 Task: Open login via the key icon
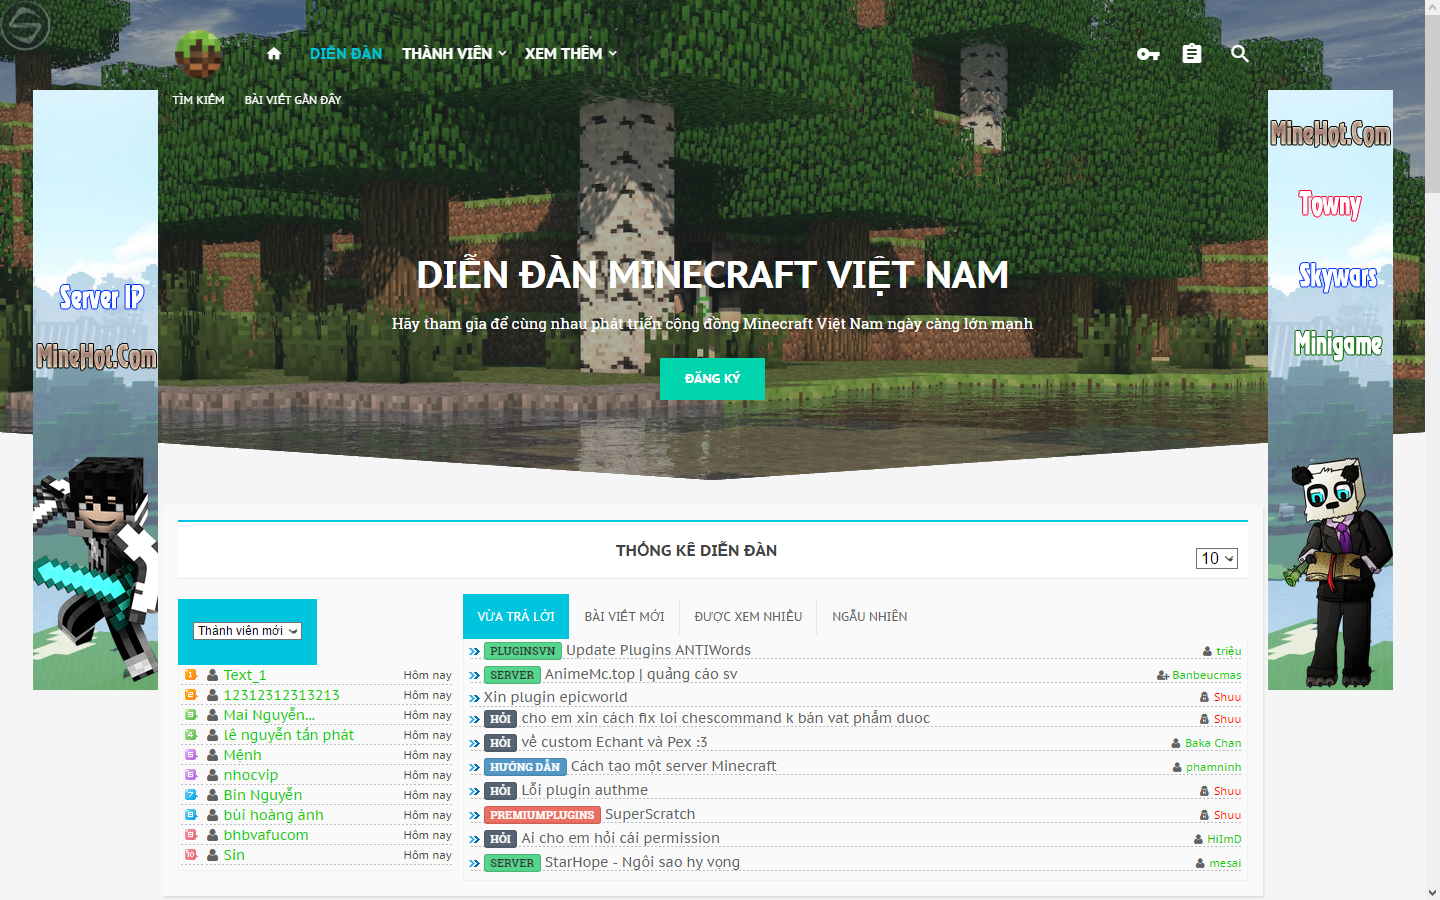pyautogui.click(x=1148, y=54)
